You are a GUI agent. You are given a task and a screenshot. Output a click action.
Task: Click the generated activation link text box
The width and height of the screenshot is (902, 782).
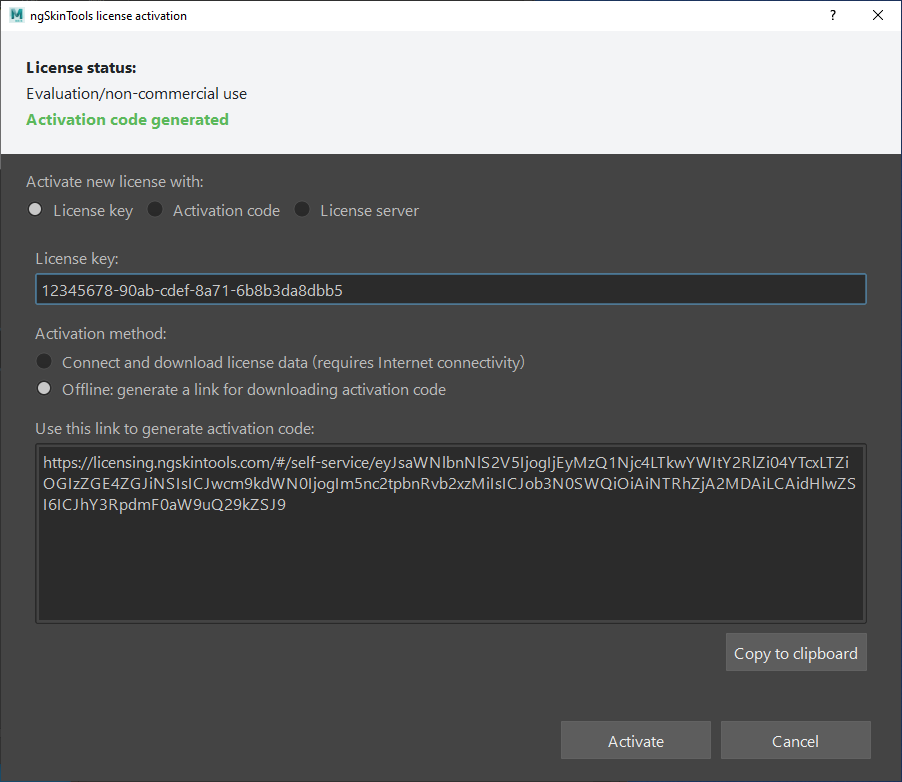(x=450, y=533)
